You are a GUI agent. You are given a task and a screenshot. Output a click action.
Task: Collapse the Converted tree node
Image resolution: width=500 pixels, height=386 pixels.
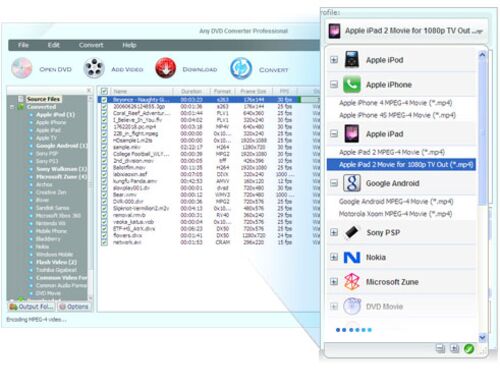click(12, 107)
